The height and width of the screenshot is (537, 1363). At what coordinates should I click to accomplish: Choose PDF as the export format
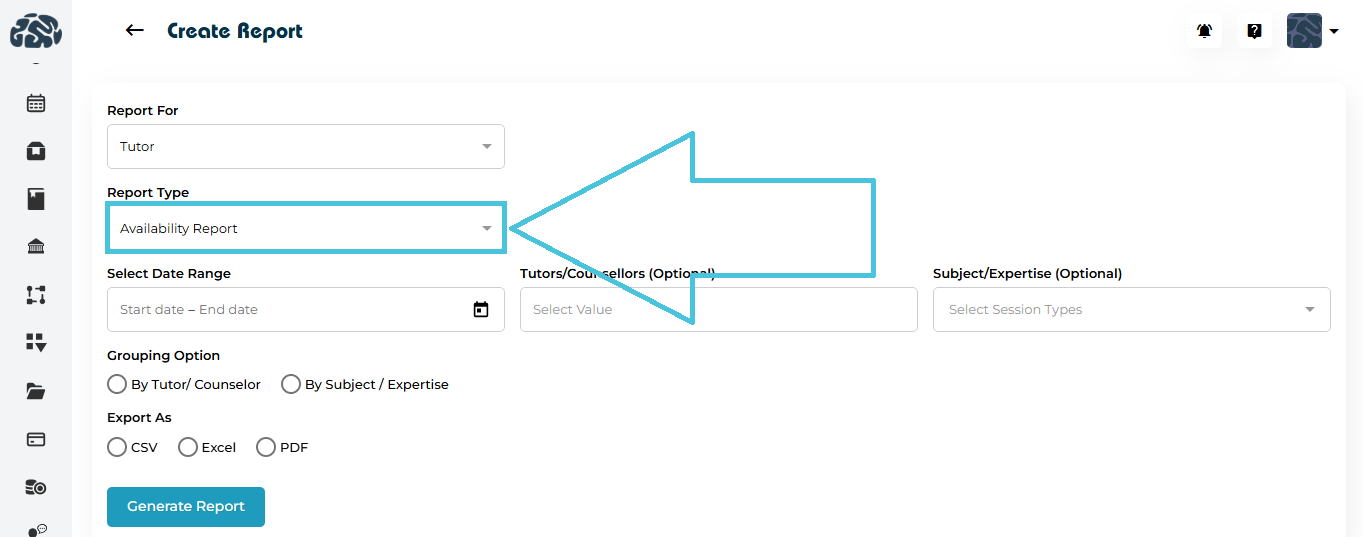[266, 447]
